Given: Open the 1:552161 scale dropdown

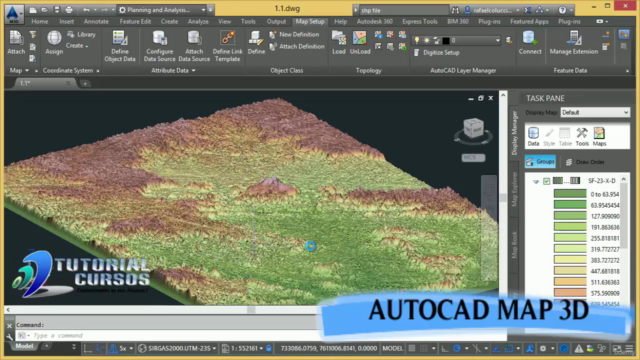Looking at the screenshot, I should click(x=242, y=349).
